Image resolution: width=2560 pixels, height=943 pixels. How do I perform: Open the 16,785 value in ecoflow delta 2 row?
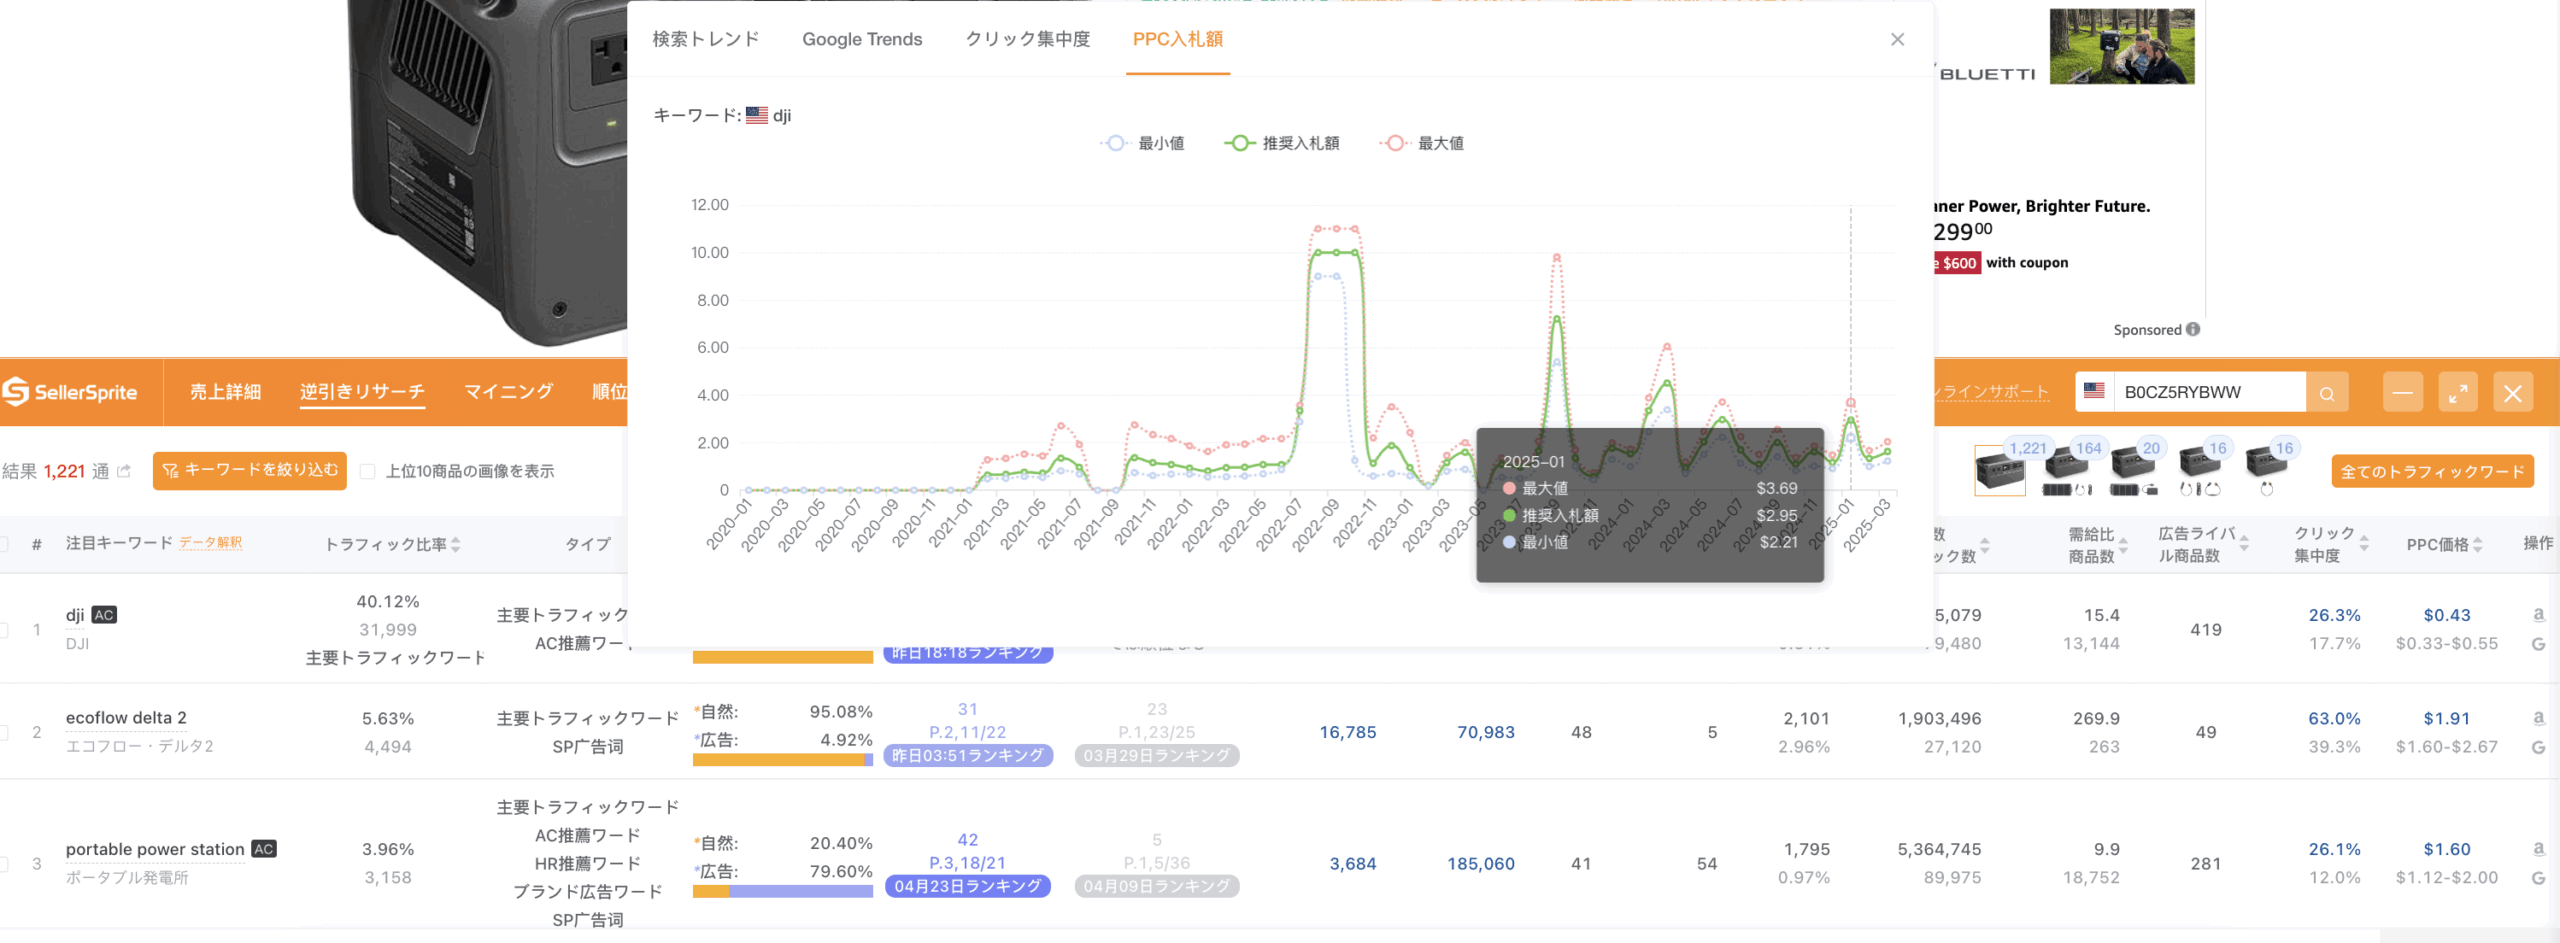[x=1348, y=732]
